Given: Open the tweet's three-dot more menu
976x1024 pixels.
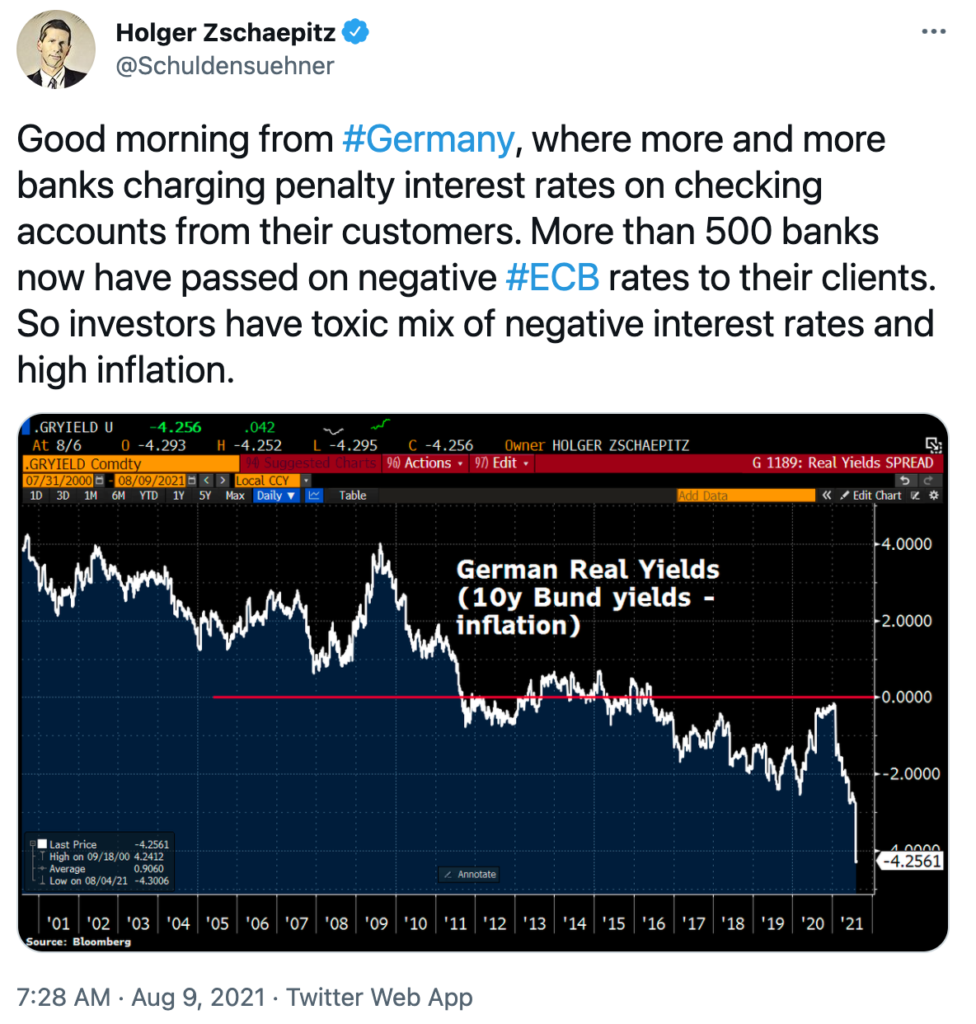Looking at the screenshot, I should (x=933, y=31).
